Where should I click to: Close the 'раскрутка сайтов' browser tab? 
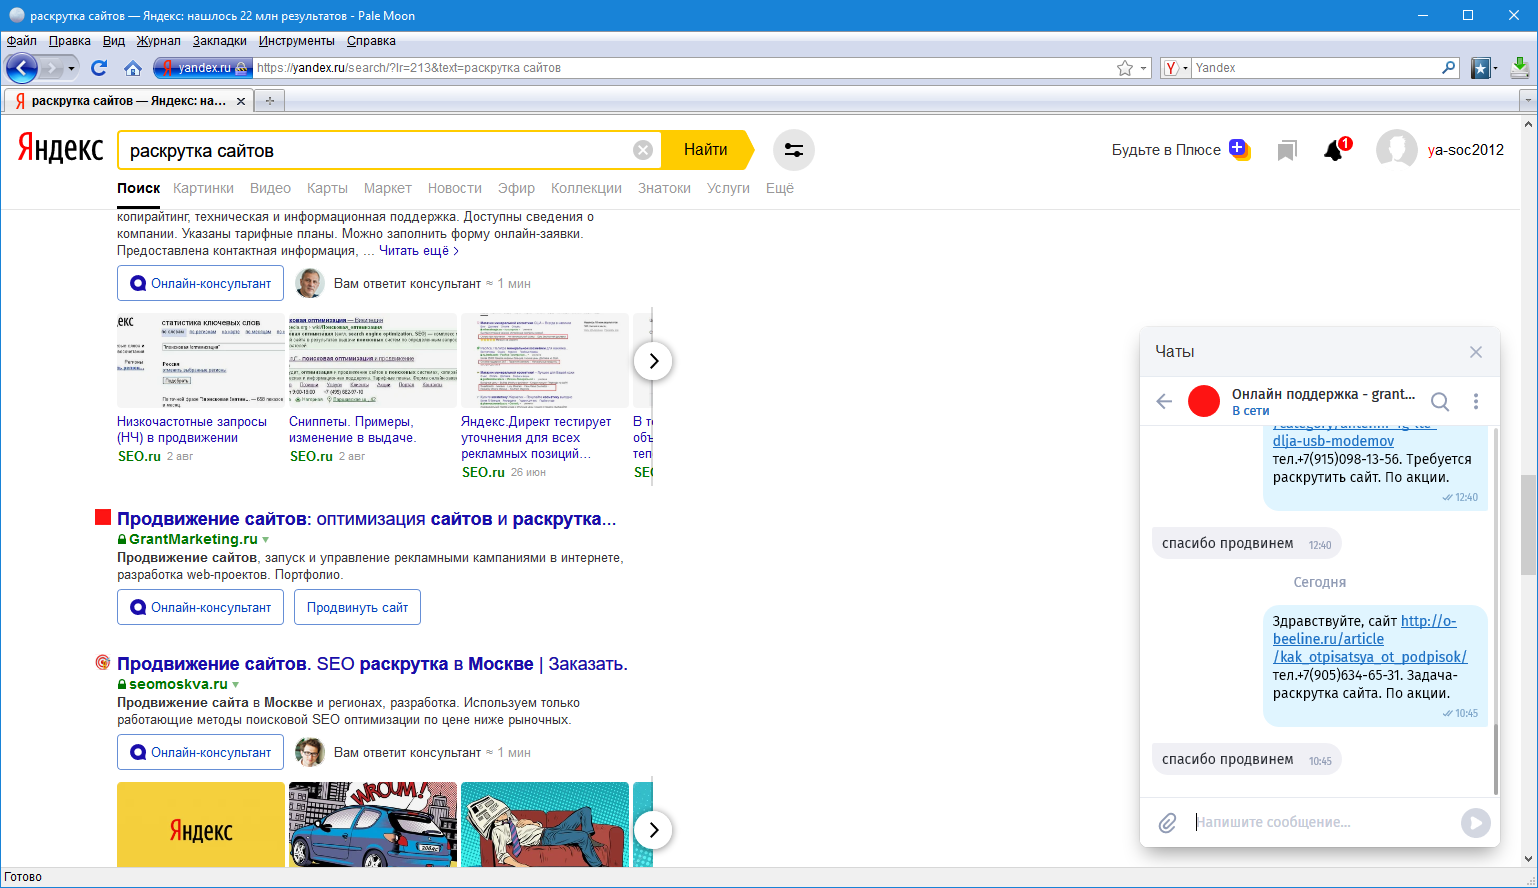point(241,101)
